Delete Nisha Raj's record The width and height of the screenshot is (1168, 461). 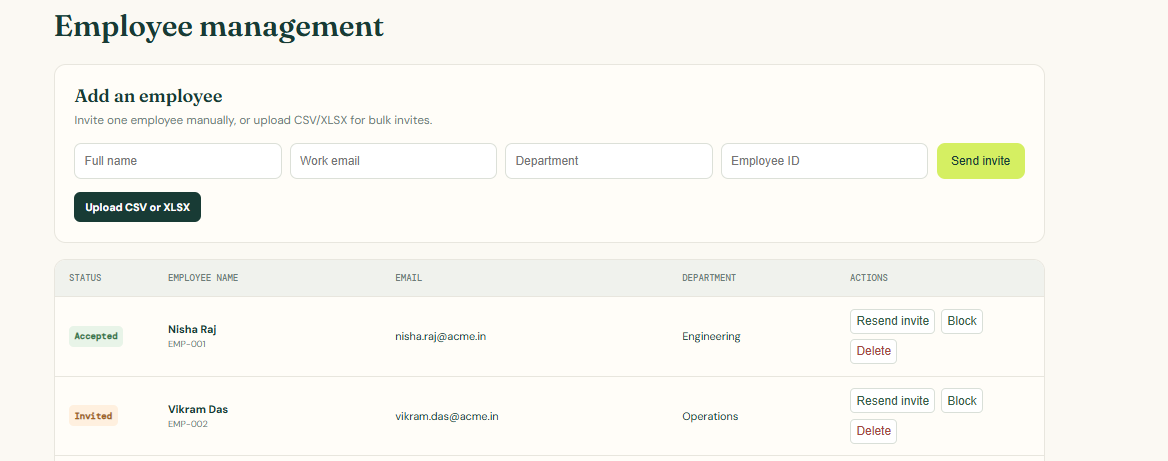(x=873, y=351)
